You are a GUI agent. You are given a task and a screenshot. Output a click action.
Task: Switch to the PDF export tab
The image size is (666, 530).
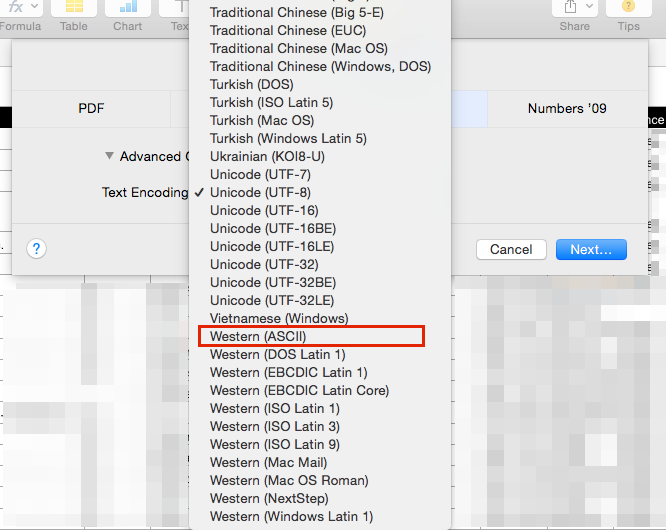(x=91, y=109)
